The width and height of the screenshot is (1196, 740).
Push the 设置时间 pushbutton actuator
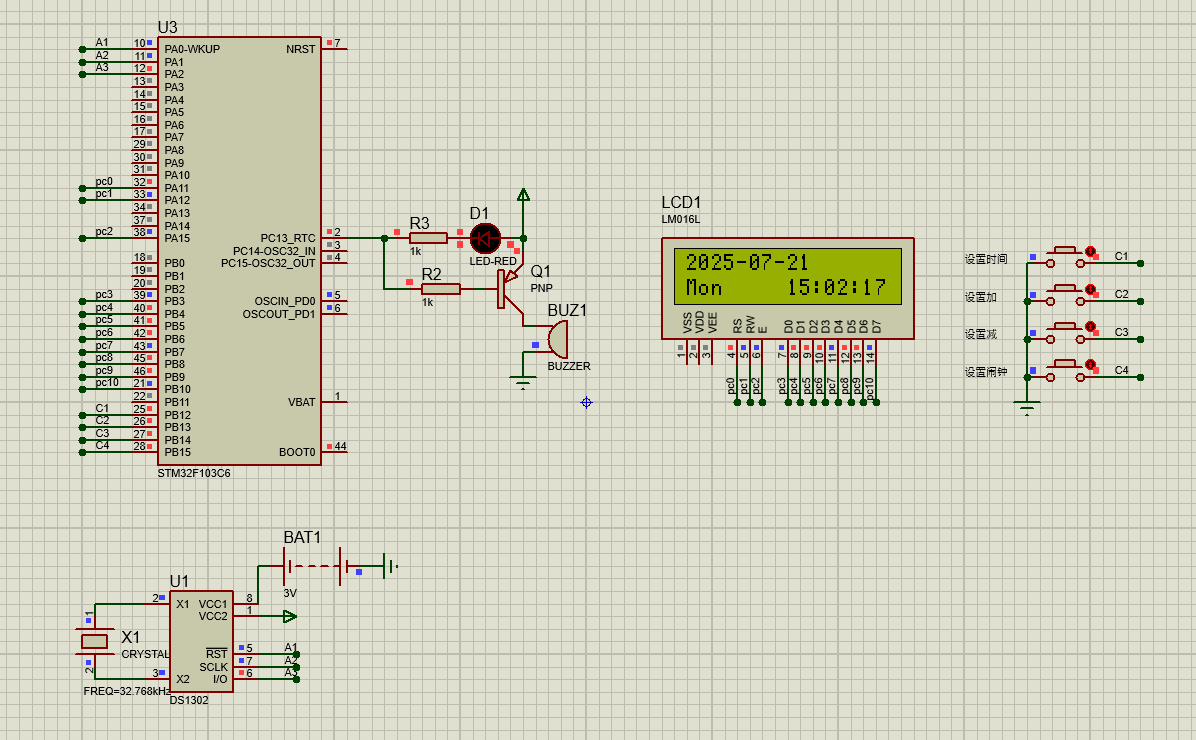[x=1066, y=250]
